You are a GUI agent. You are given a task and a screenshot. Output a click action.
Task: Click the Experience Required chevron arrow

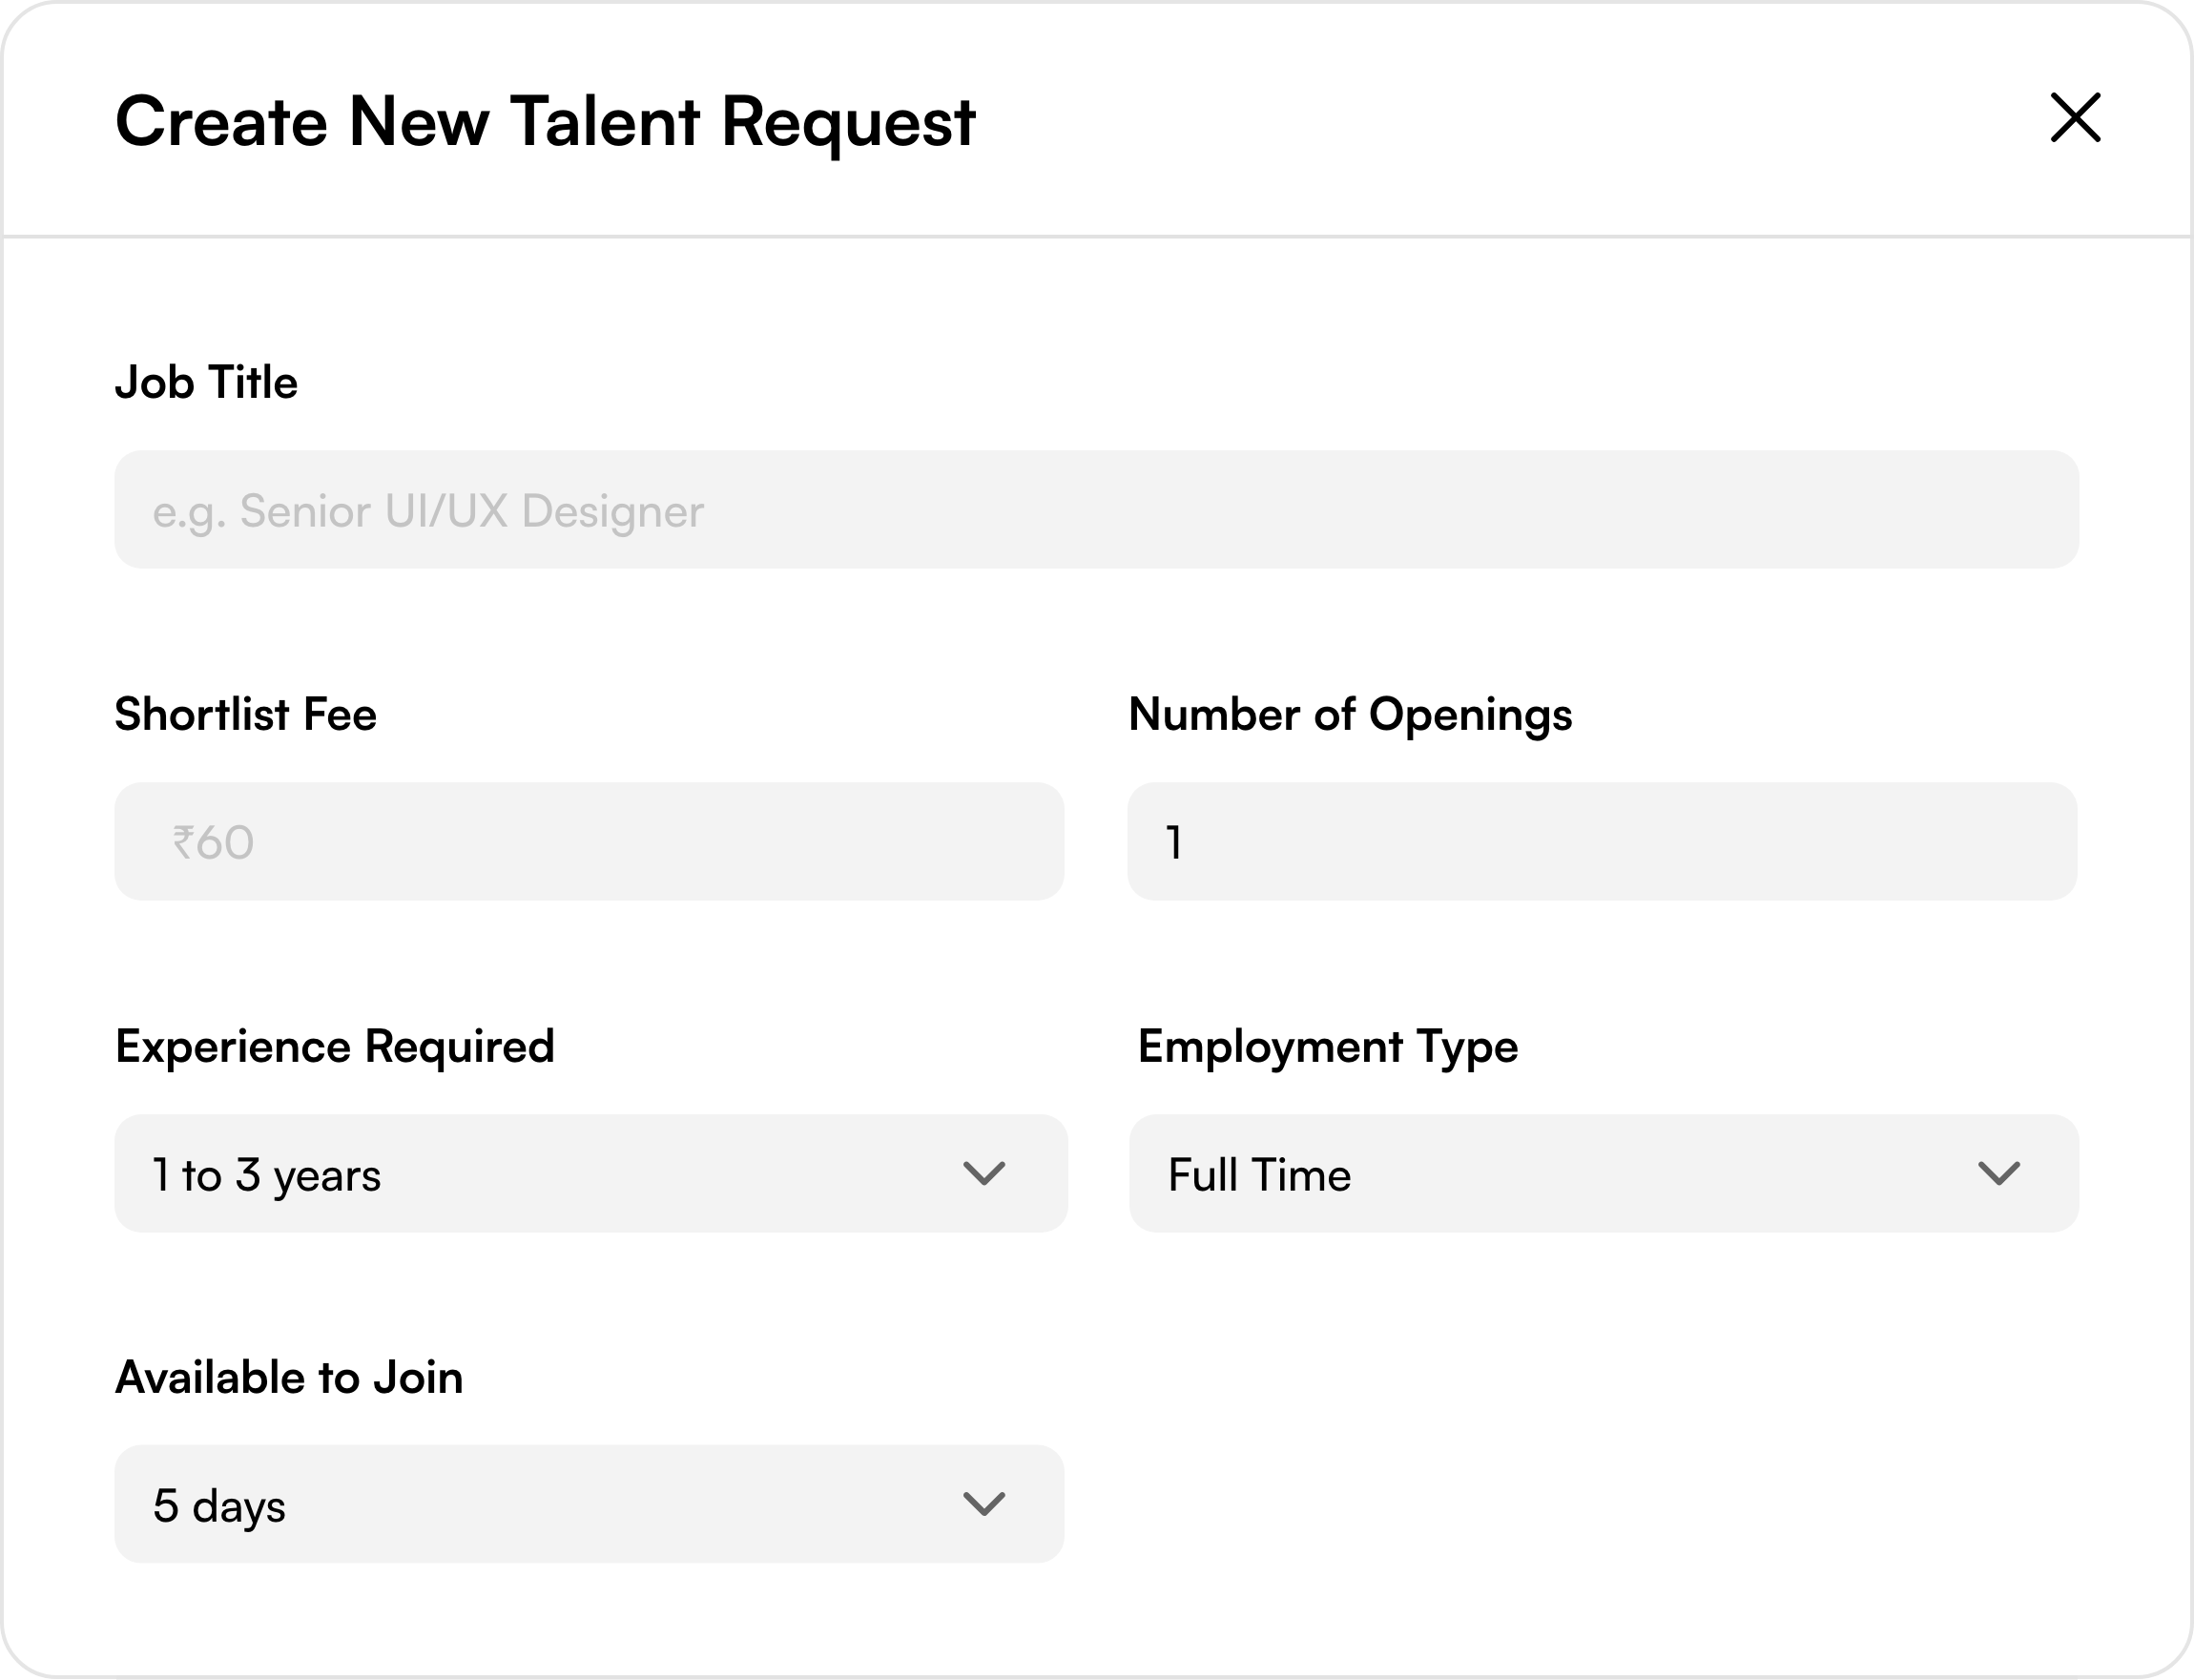click(x=983, y=1173)
